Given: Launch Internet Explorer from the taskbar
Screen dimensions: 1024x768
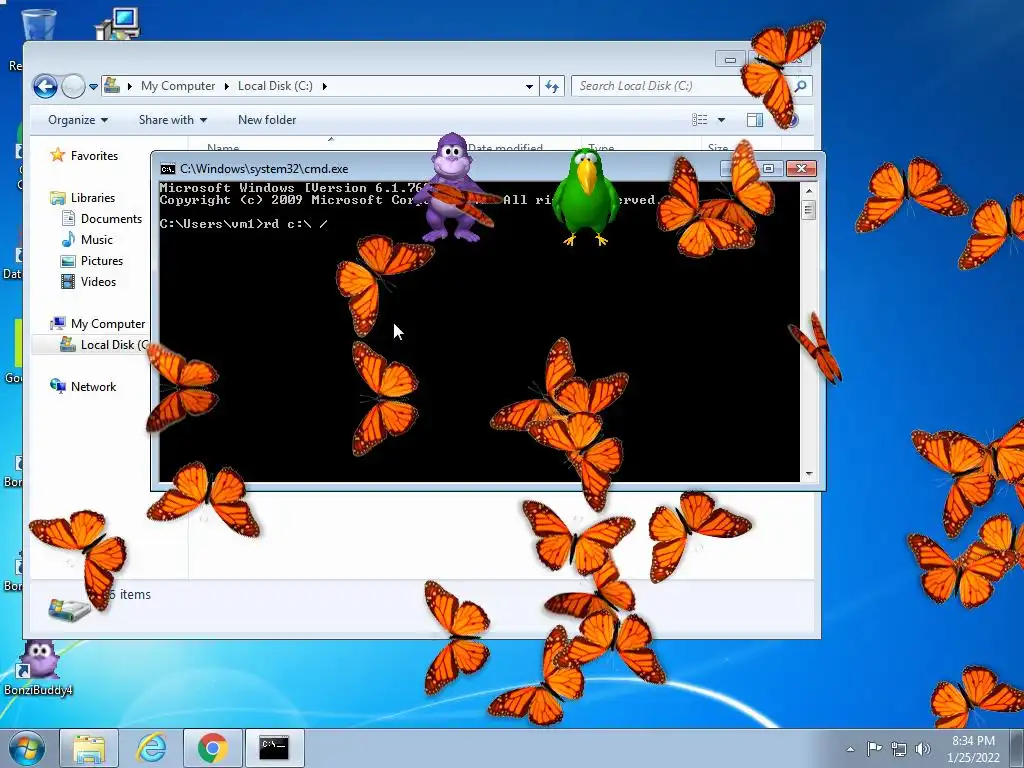Looking at the screenshot, I should tap(151, 748).
